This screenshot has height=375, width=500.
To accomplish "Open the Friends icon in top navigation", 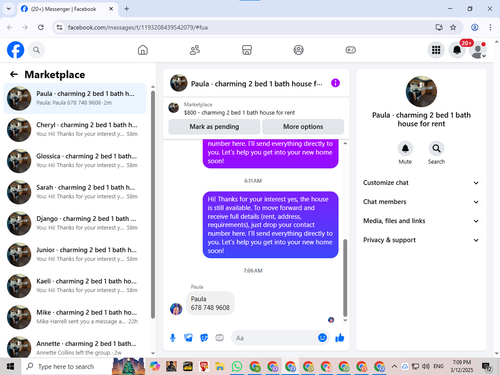I will tap(195, 50).
